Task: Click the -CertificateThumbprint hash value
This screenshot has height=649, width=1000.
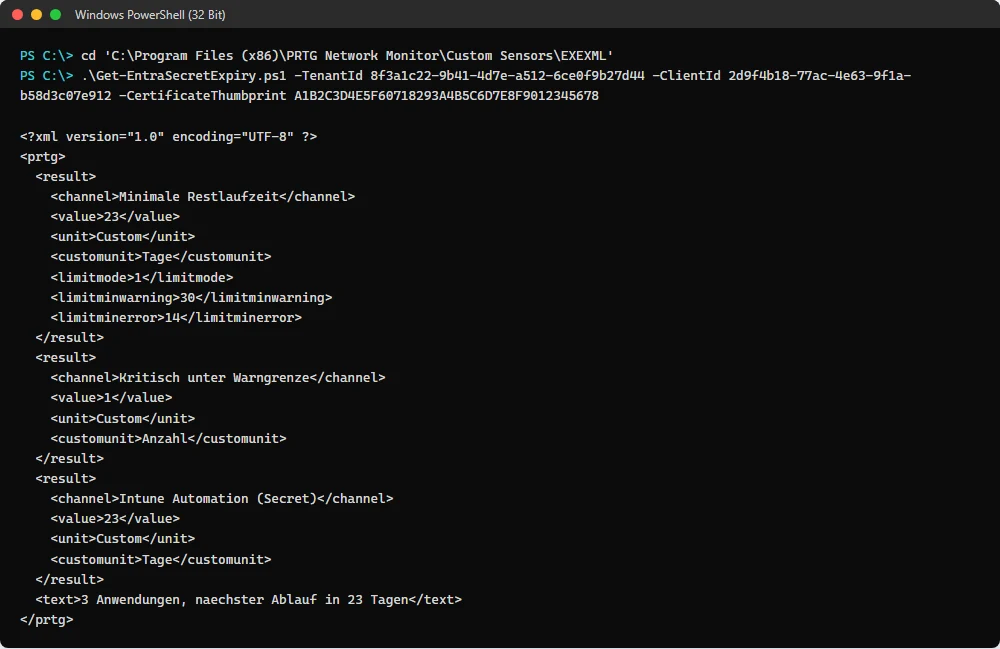Action: tap(446, 96)
